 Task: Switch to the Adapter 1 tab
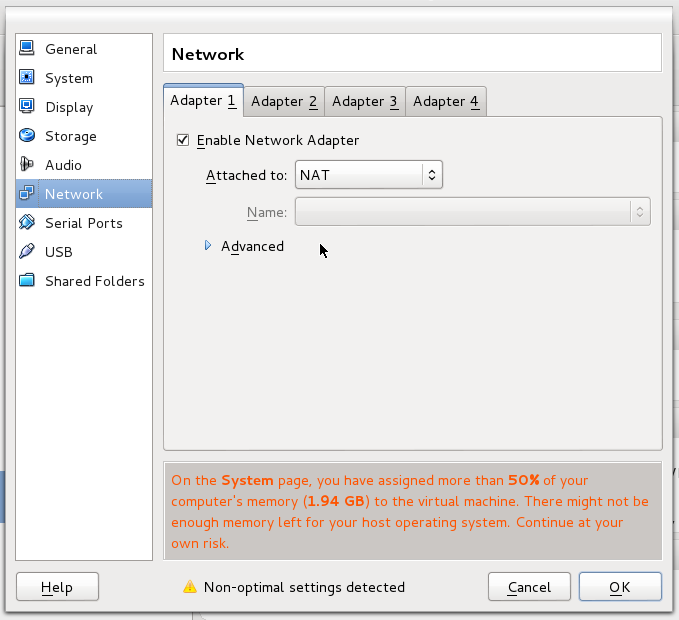point(204,100)
